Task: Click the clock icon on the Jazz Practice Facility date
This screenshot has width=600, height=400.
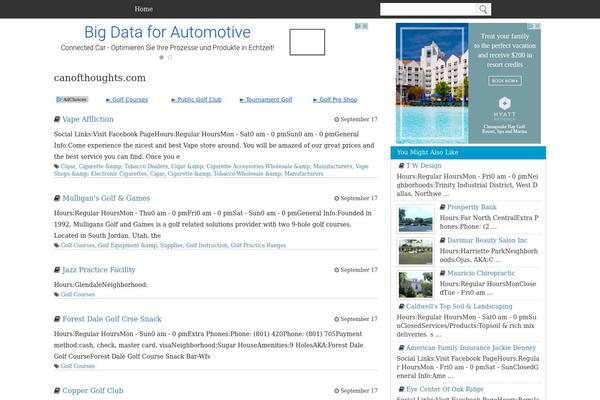Action: 337,270
